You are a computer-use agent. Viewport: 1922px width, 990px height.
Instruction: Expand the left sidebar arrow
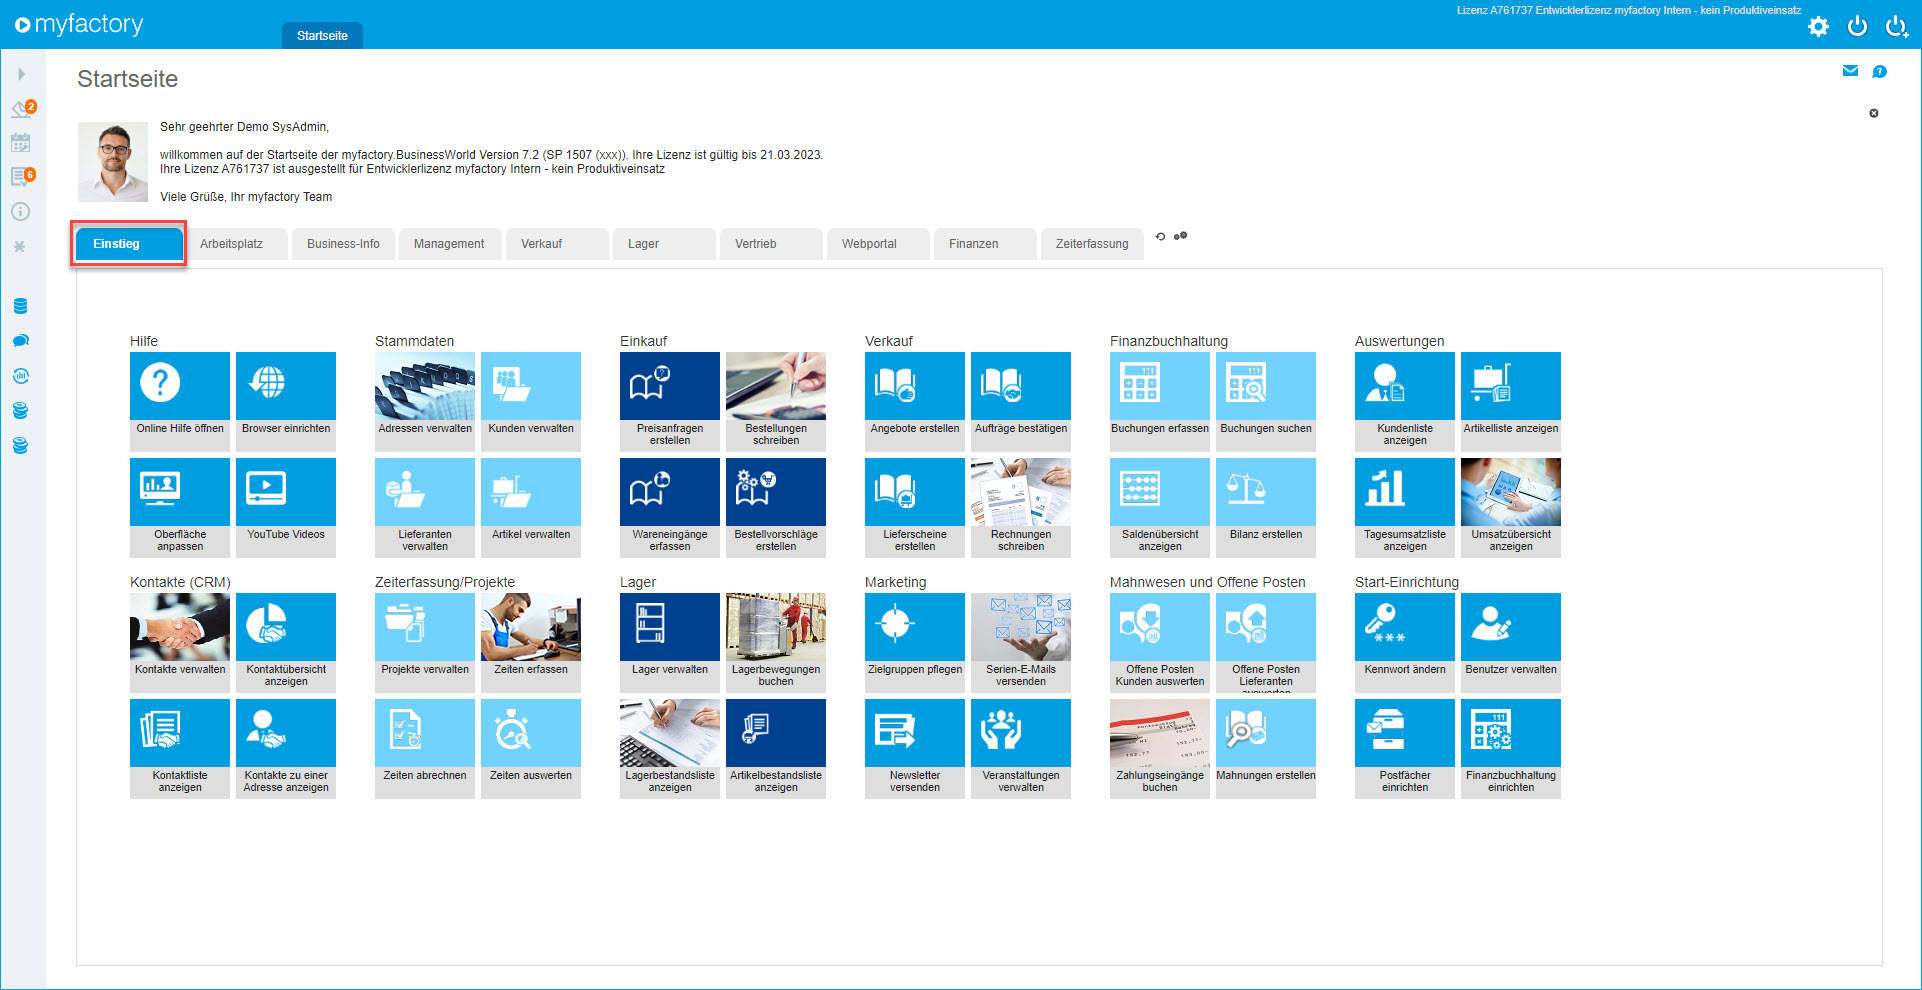pyautogui.click(x=21, y=74)
